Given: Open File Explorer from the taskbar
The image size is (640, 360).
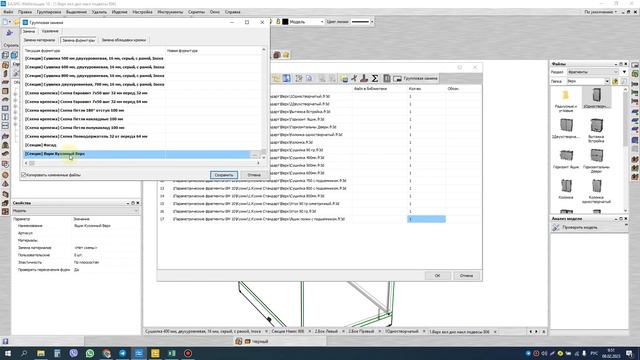Looking at the screenshot, I should 41,353.
